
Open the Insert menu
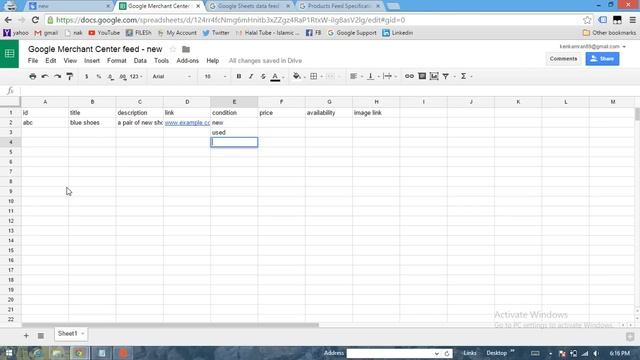click(x=92, y=61)
